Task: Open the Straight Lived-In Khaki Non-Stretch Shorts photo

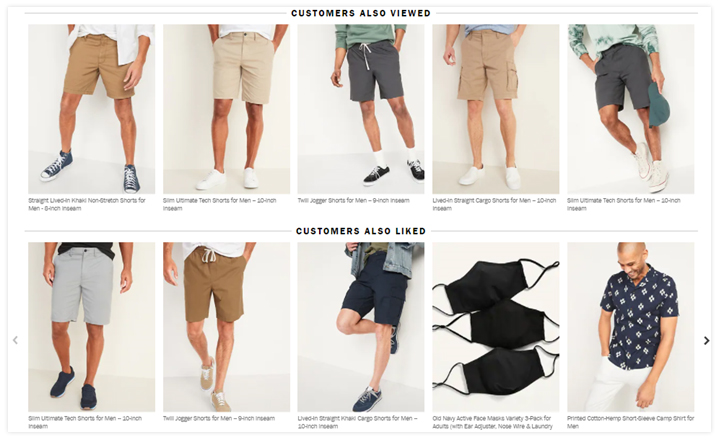Action: click(x=91, y=109)
